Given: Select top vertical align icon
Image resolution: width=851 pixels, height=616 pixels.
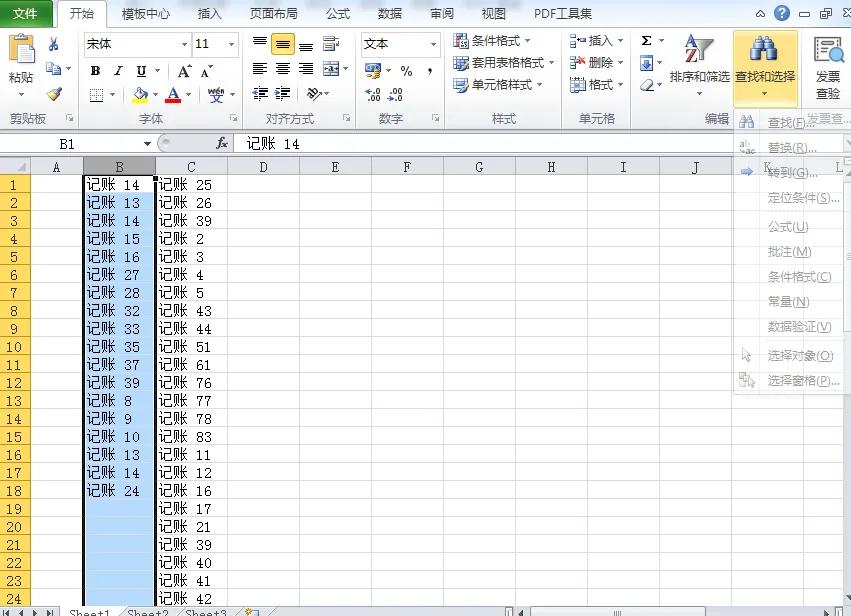Looking at the screenshot, I should 259,43.
